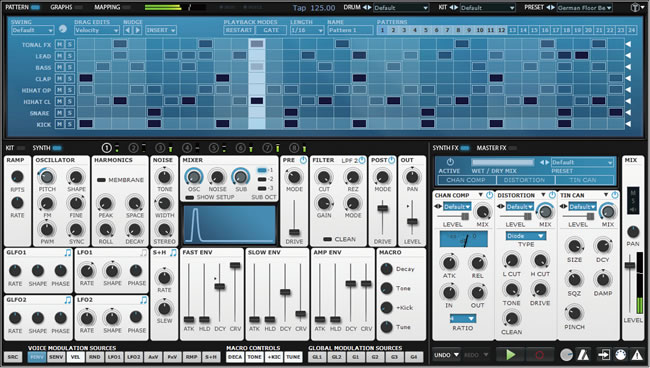
Task: Open the distortion TYPE Diode dropdown
Action: click(526, 236)
